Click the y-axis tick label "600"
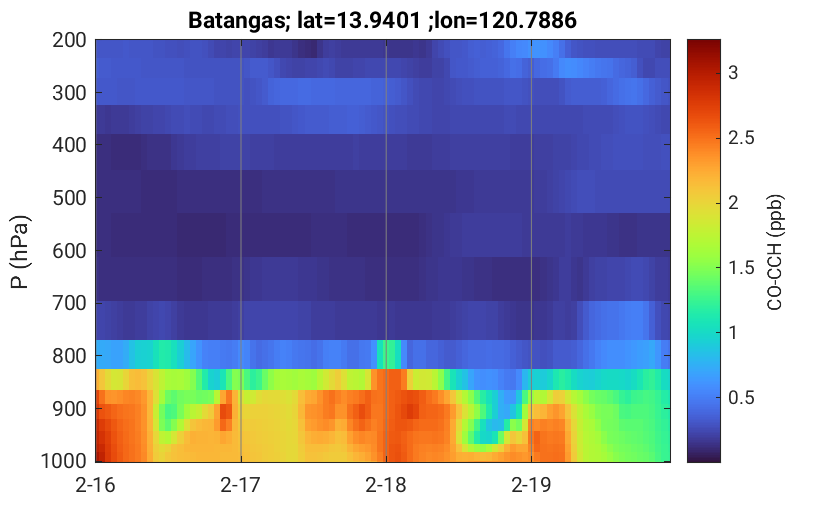This screenshot has width=833, height=521. click(69, 250)
